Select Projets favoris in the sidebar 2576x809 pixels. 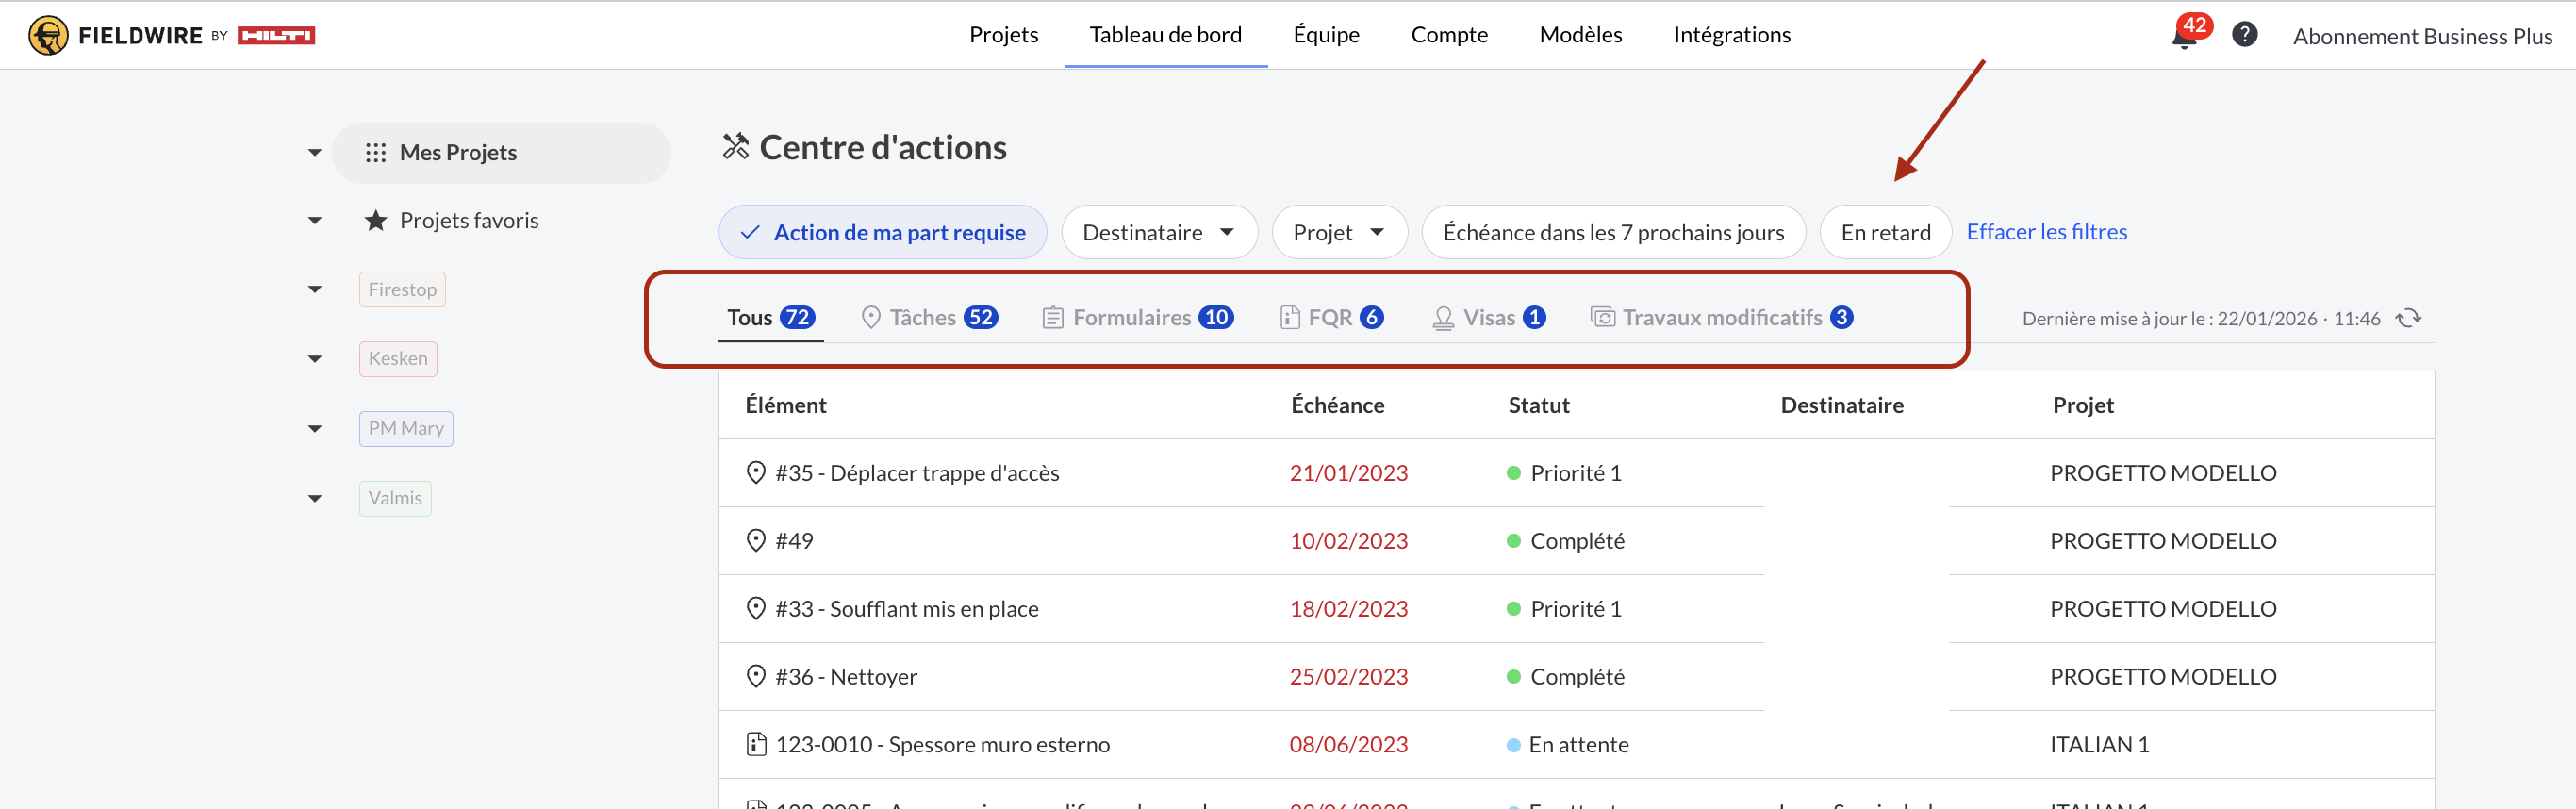coord(469,221)
